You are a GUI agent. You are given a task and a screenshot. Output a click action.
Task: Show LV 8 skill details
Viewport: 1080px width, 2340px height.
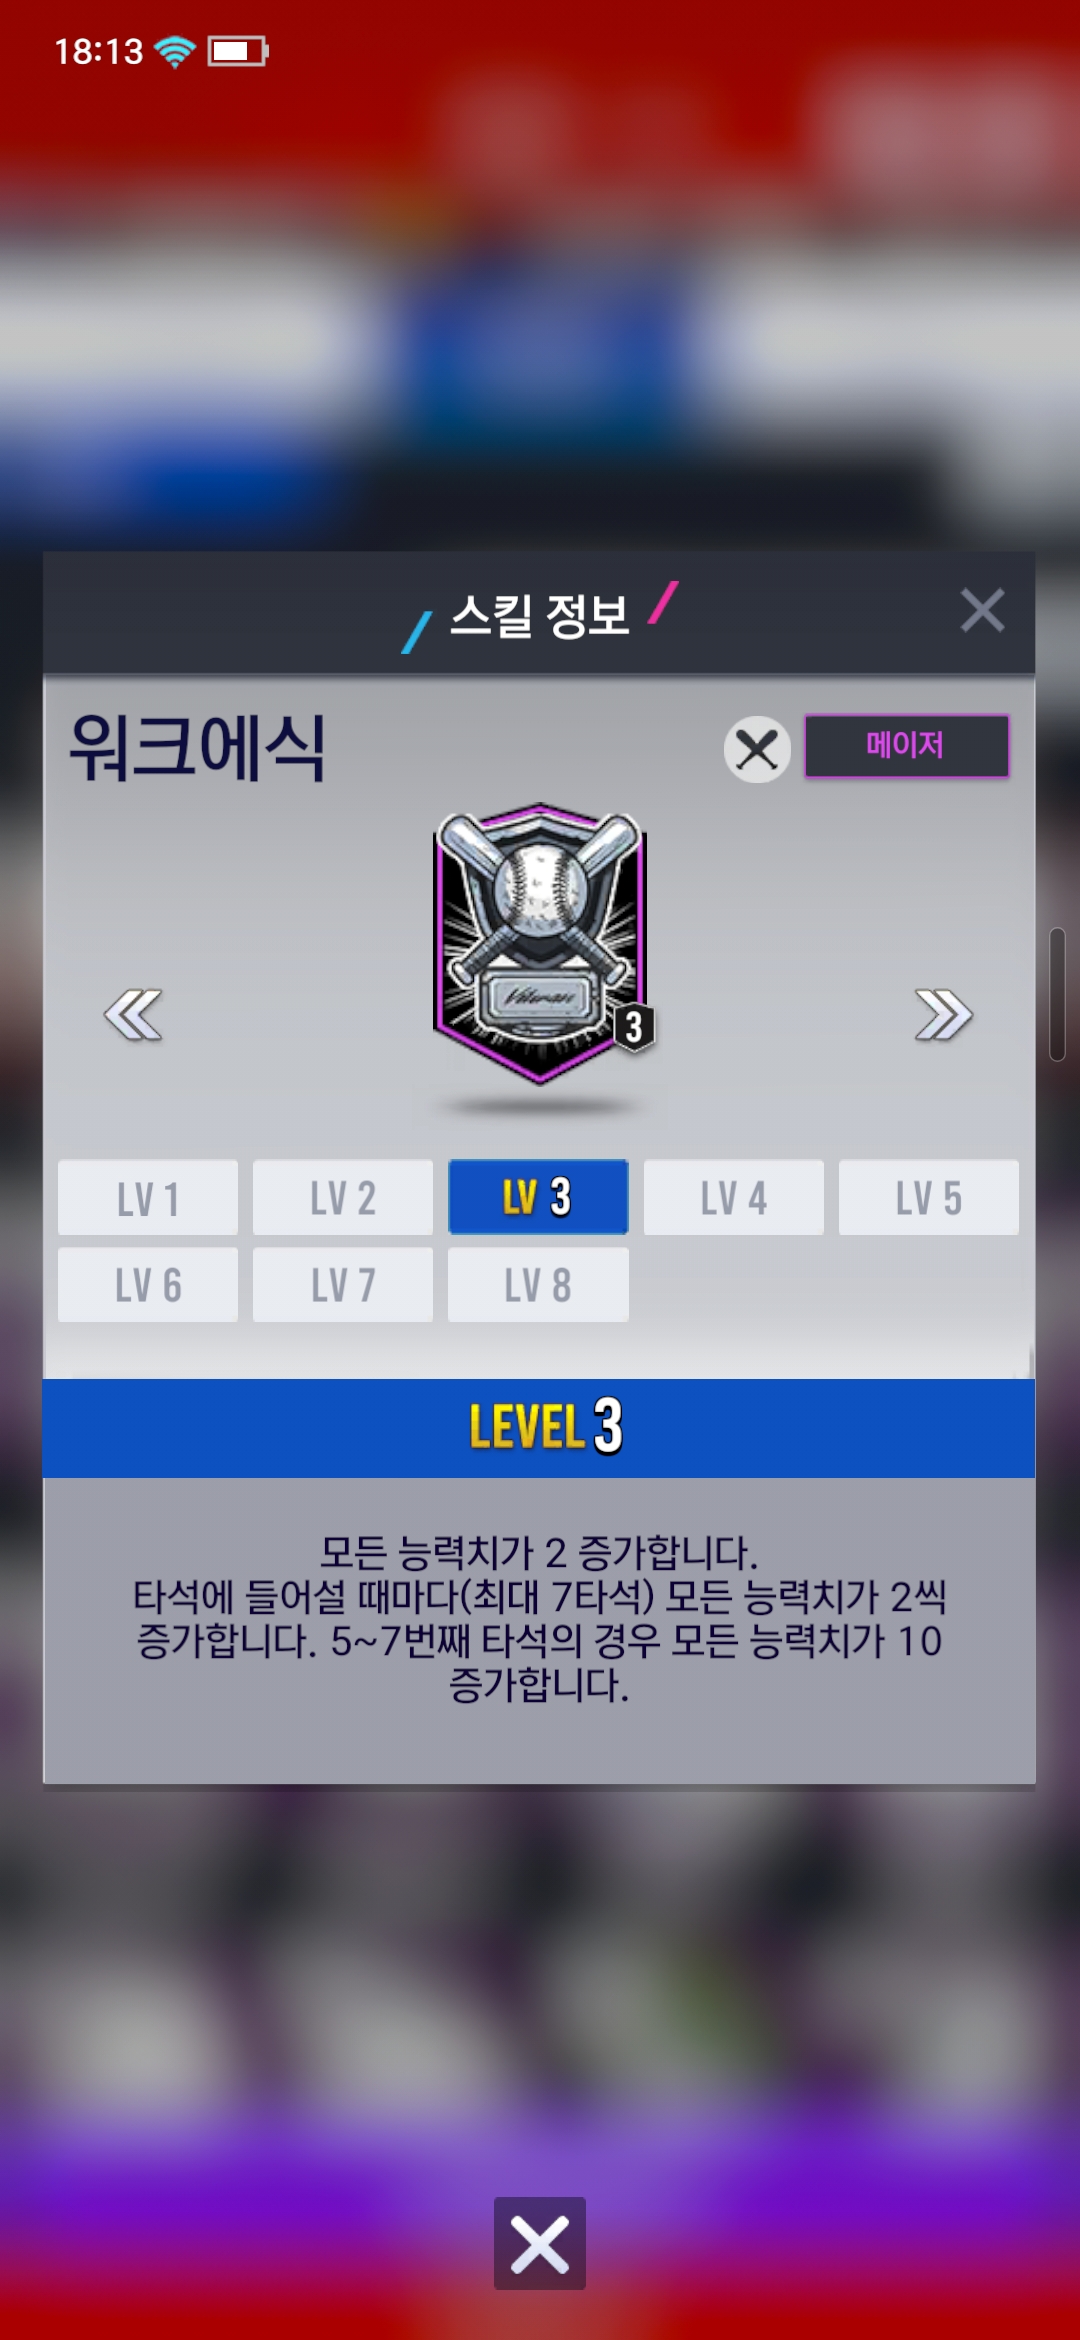[538, 1284]
